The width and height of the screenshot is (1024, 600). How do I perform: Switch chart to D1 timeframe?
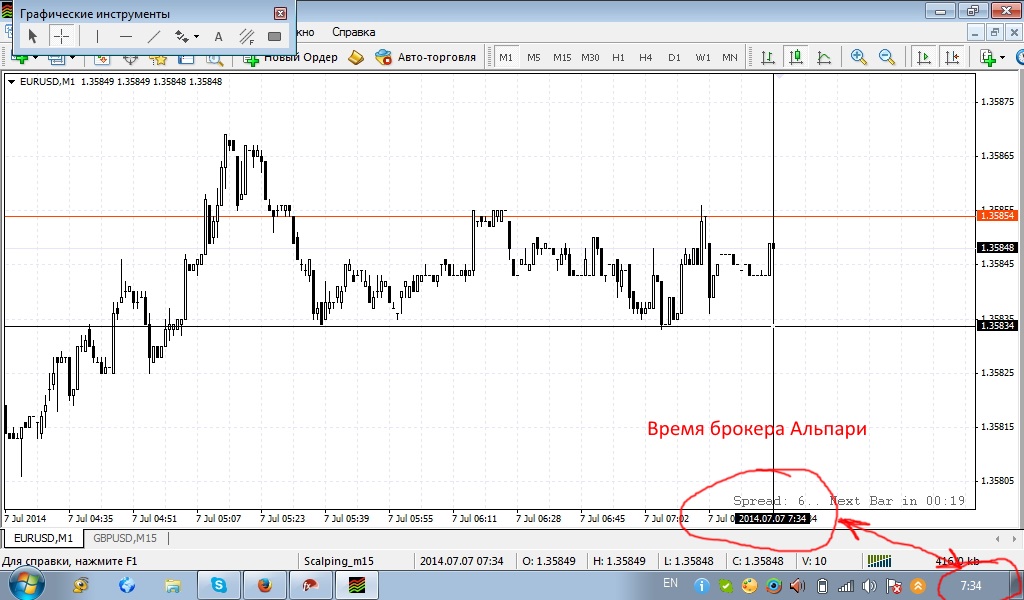click(x=674, y=57)
